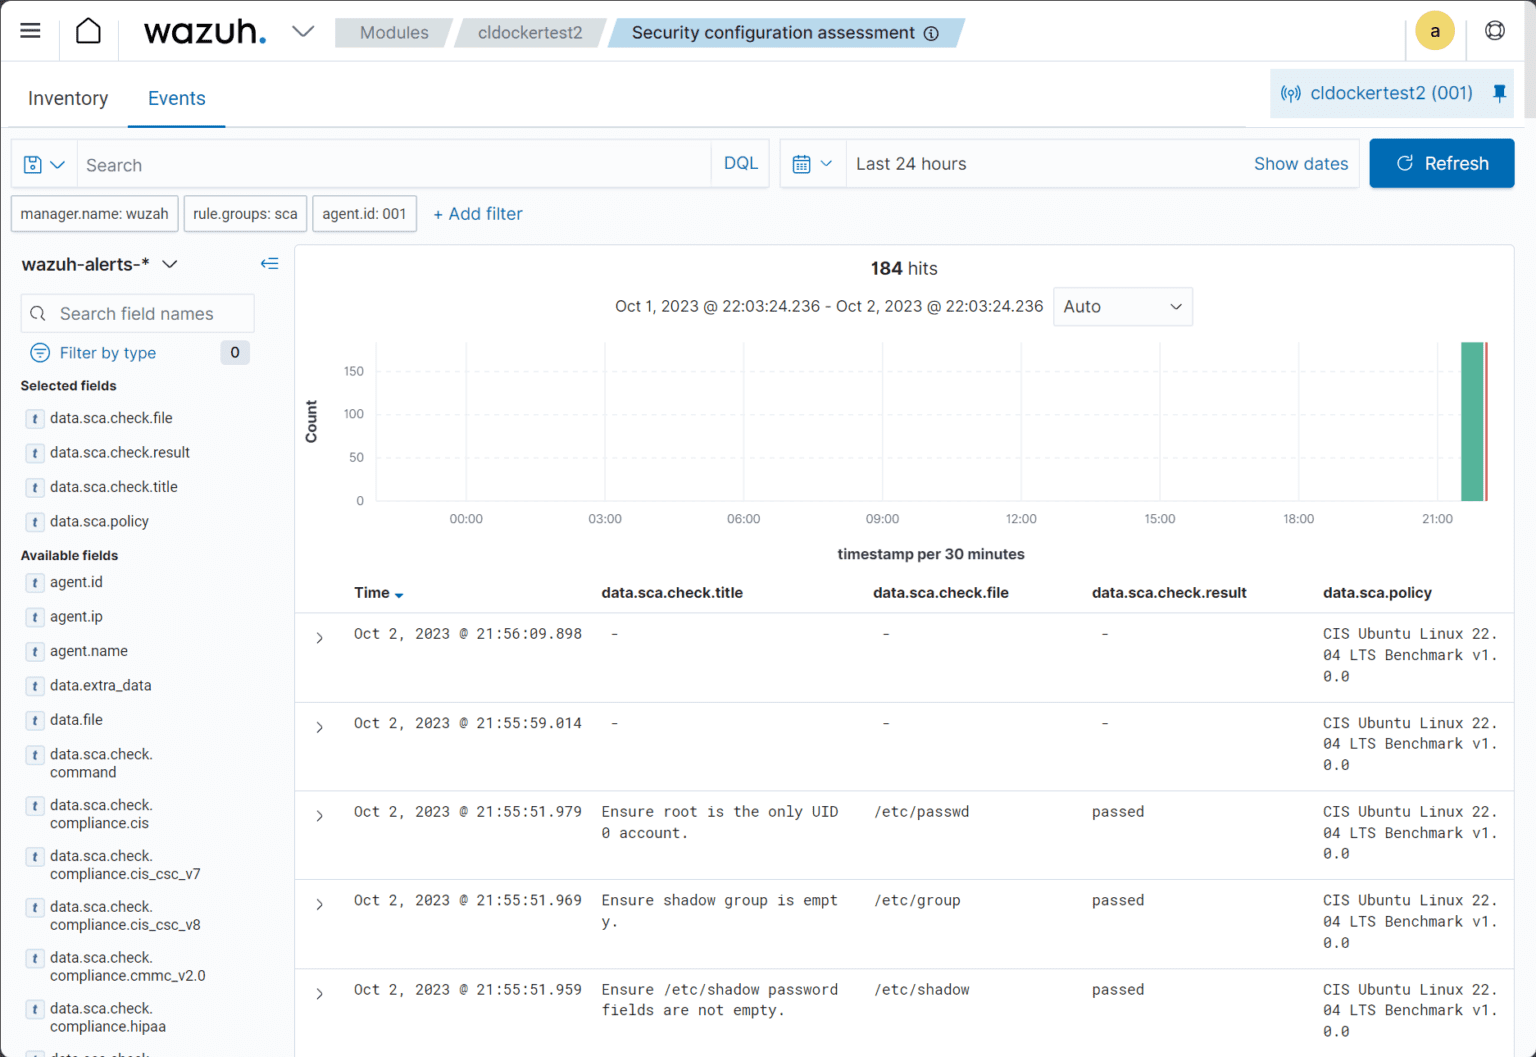The height and width of the screenshot is (1057, 1536).
Task: Click the Refresh button
Action: click(x=1441, y=164)
